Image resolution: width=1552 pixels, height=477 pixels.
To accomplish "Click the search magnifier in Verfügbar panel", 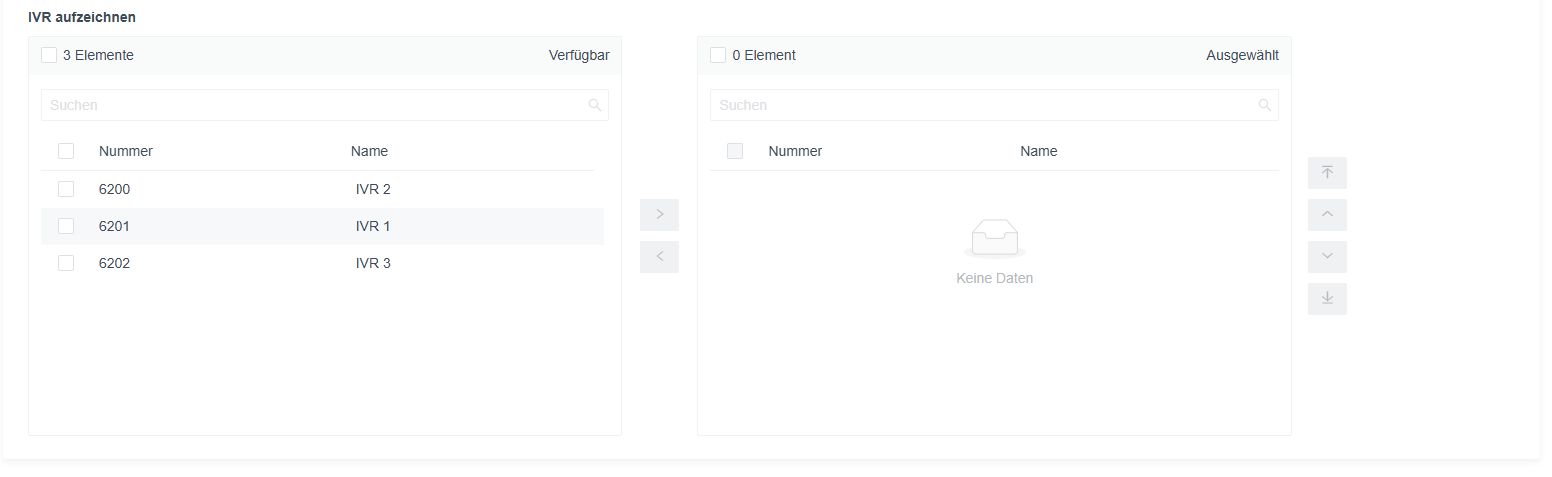I will [x=595, y=105].
